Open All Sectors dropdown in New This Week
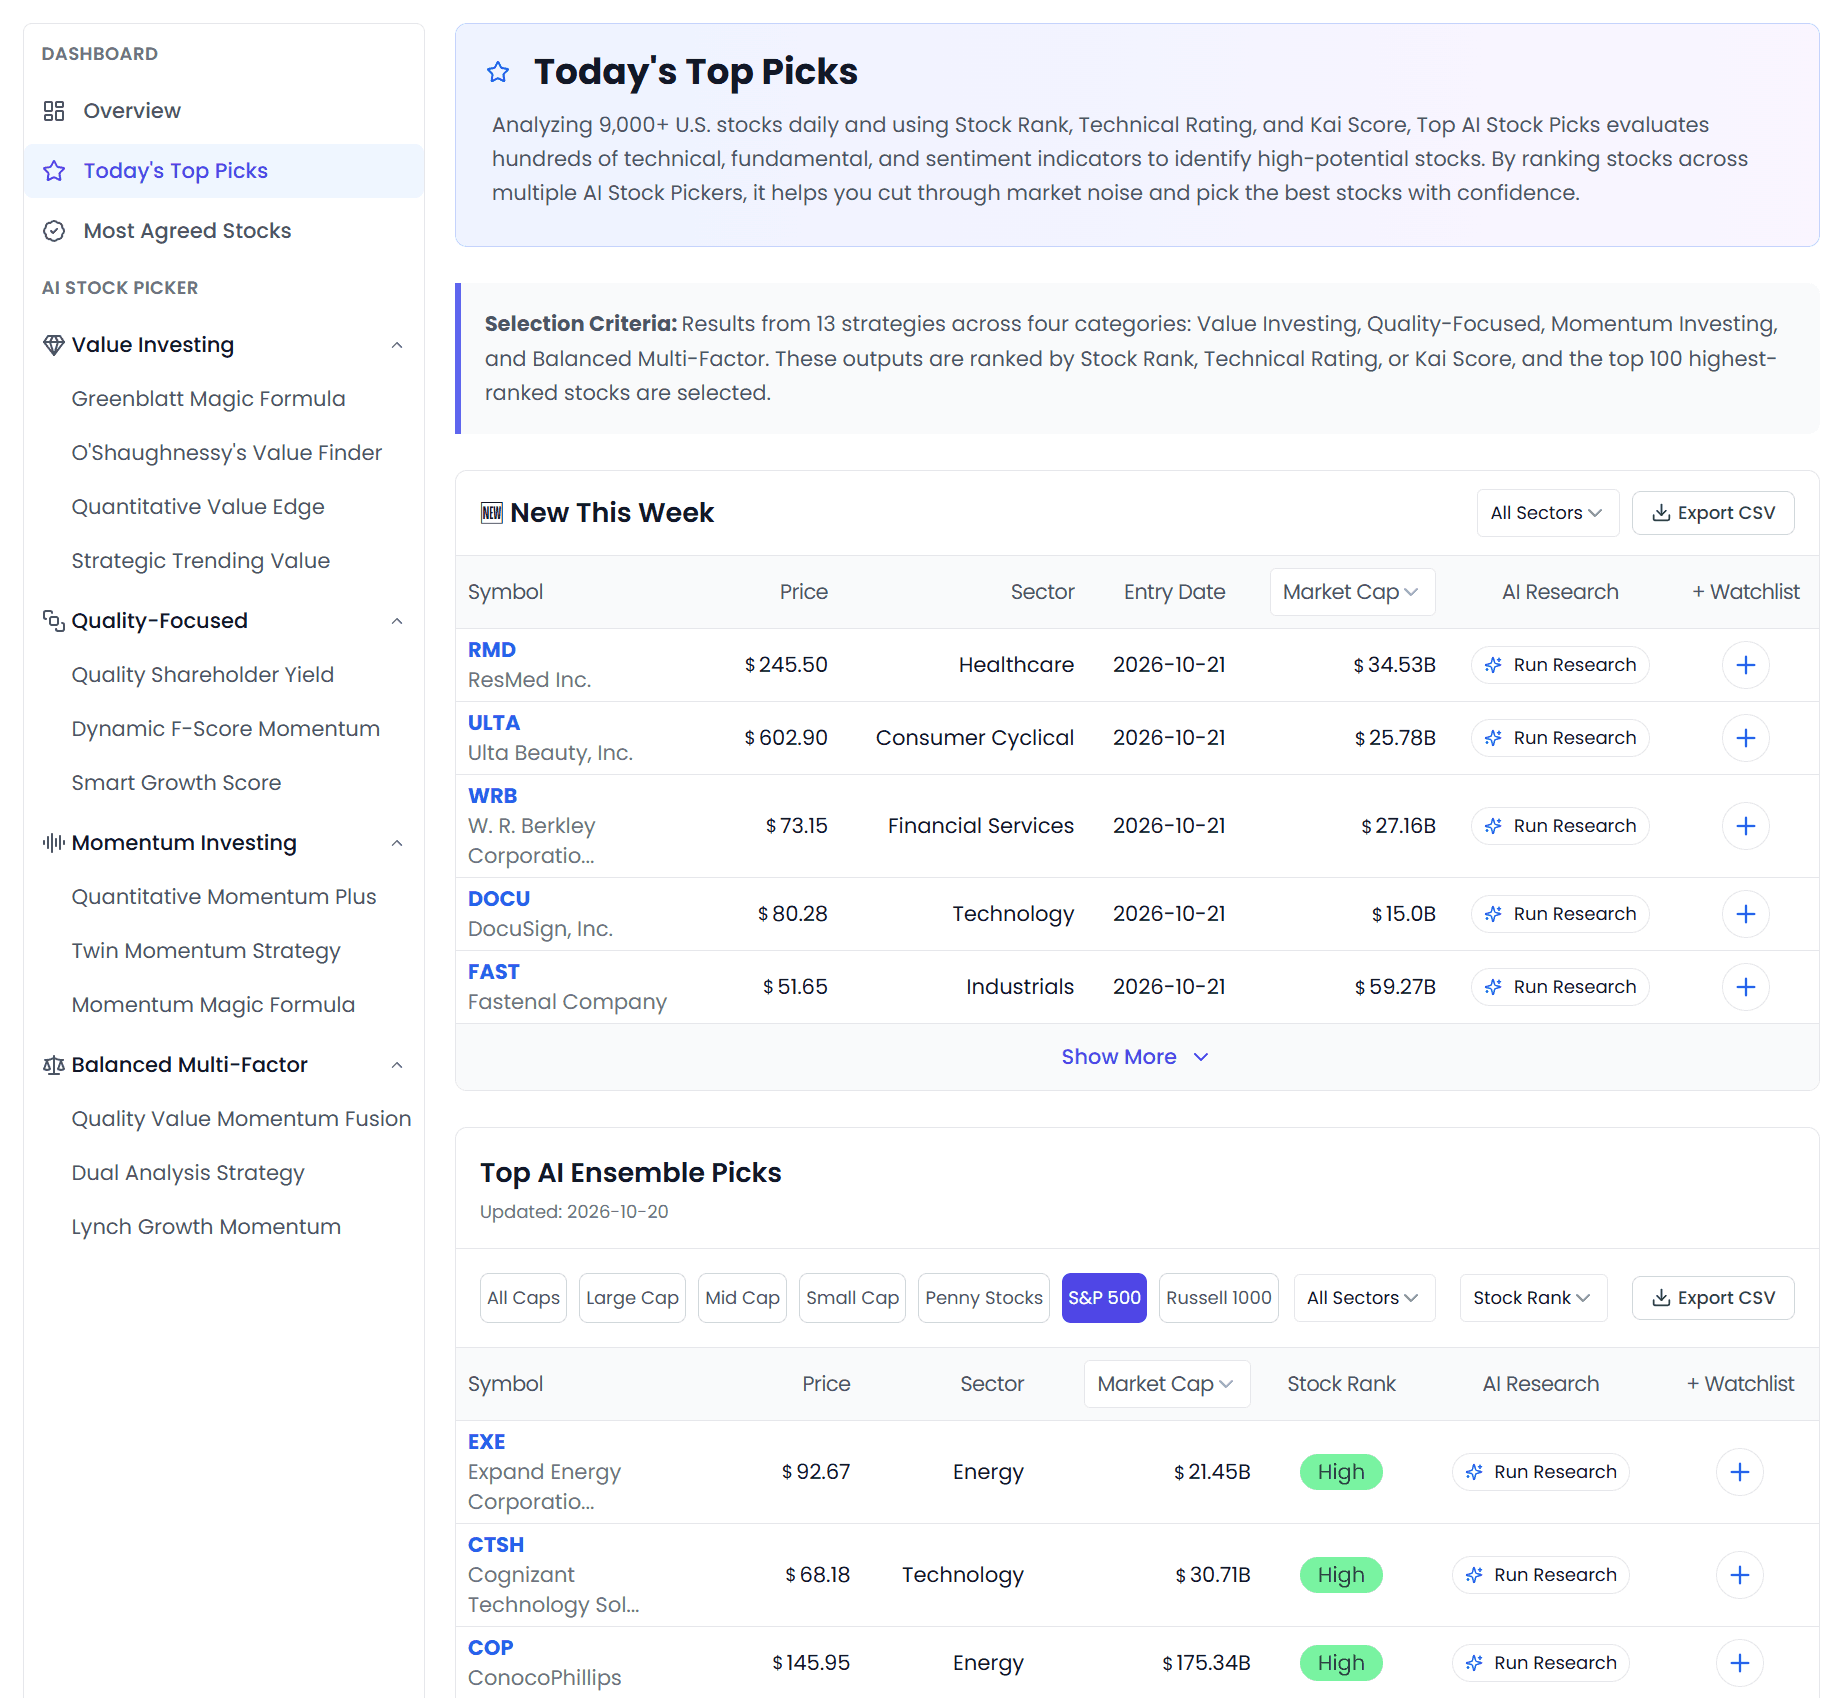 pyautogui.click(x=1547, y=513)
